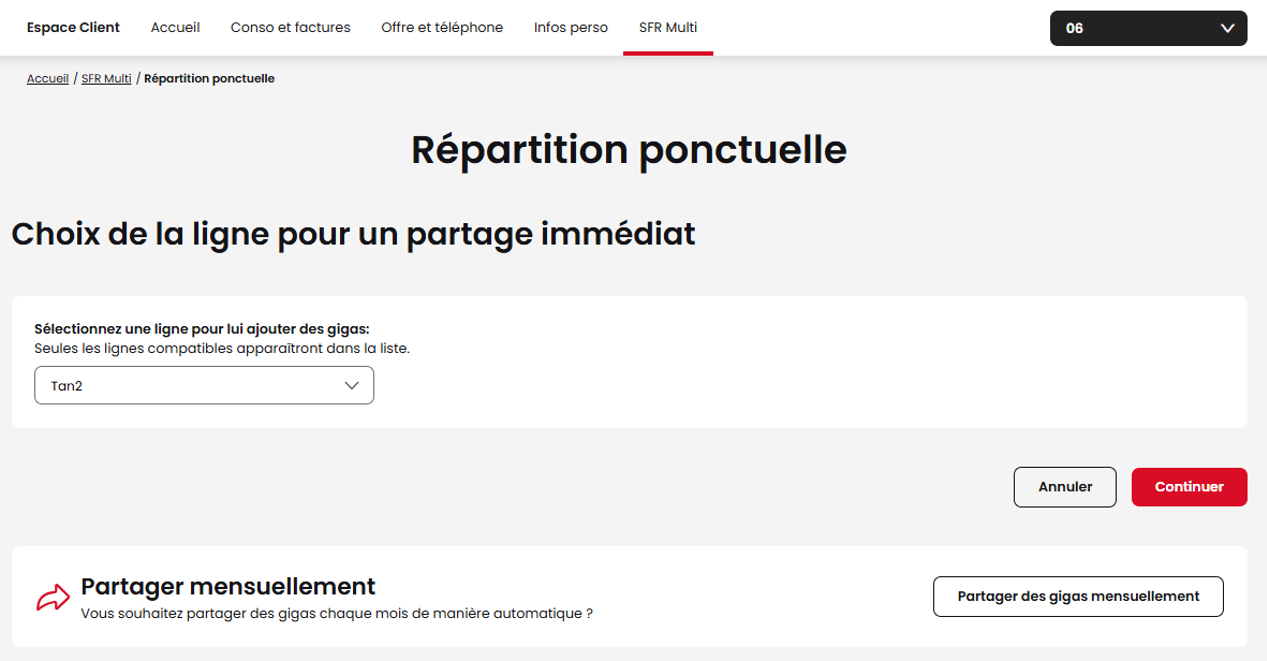Viewport: 1267px width, 661px height.
Task: Click the red share arrow icon
Action: 53,597
